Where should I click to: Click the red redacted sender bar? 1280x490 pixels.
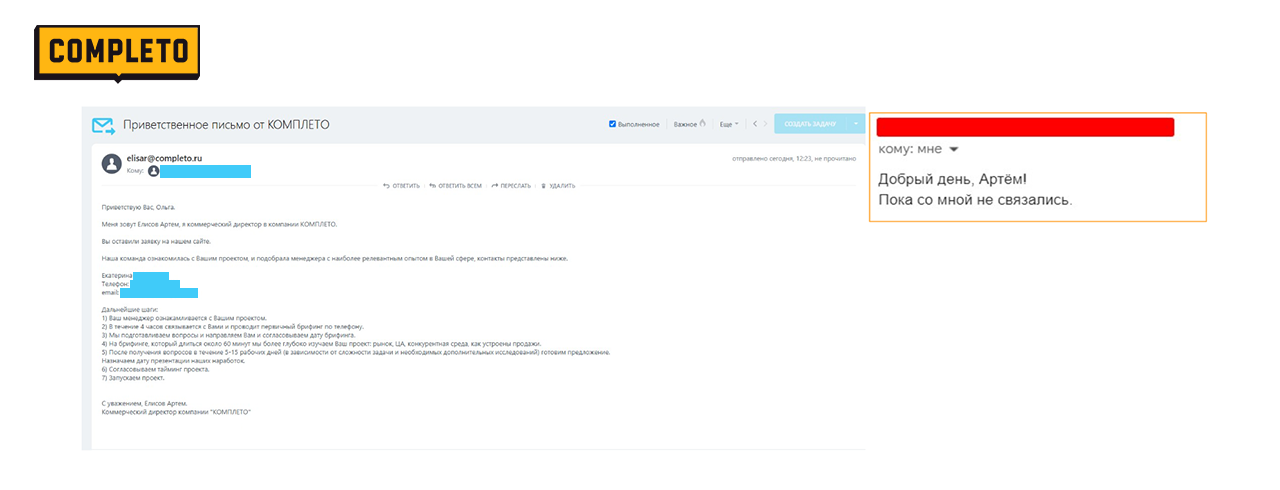pos(1024,127)
